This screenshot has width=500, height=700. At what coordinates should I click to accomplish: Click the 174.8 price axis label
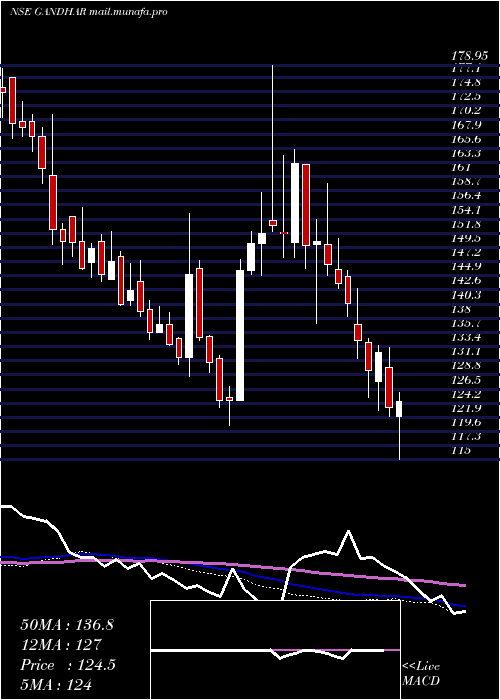[466, 83]
